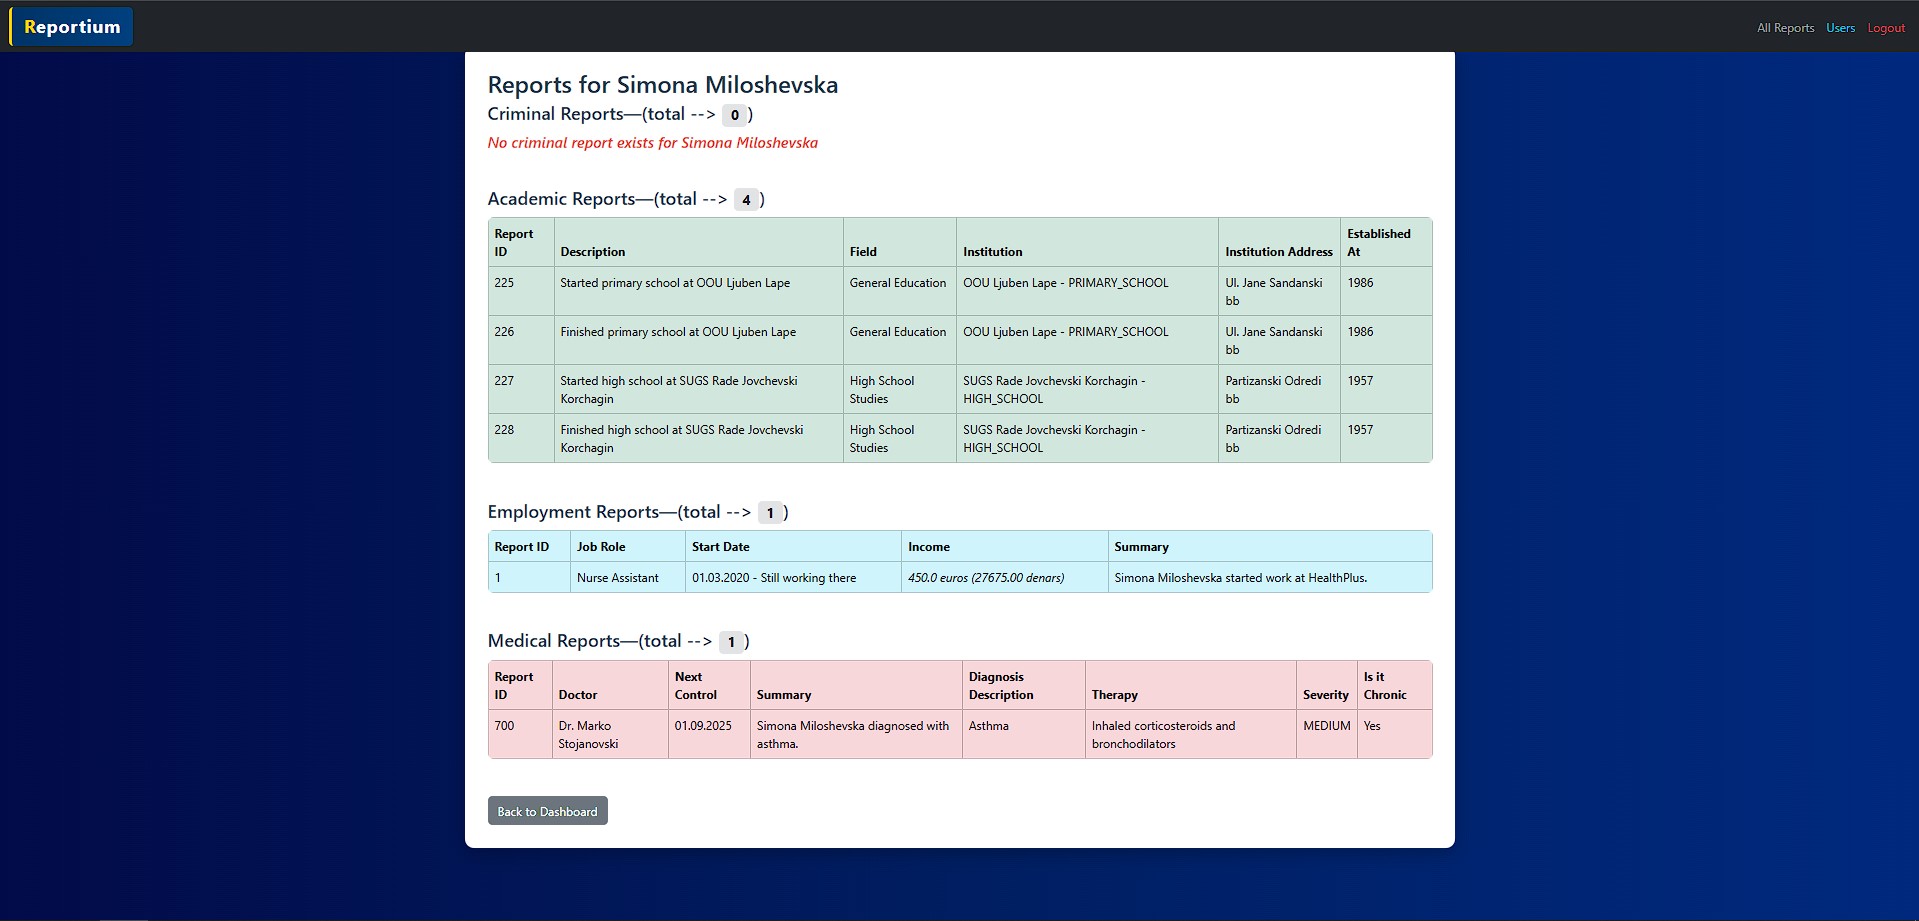
Task: Select 'started work at HealthPlus' summary
Action: tap(1270, 577)
